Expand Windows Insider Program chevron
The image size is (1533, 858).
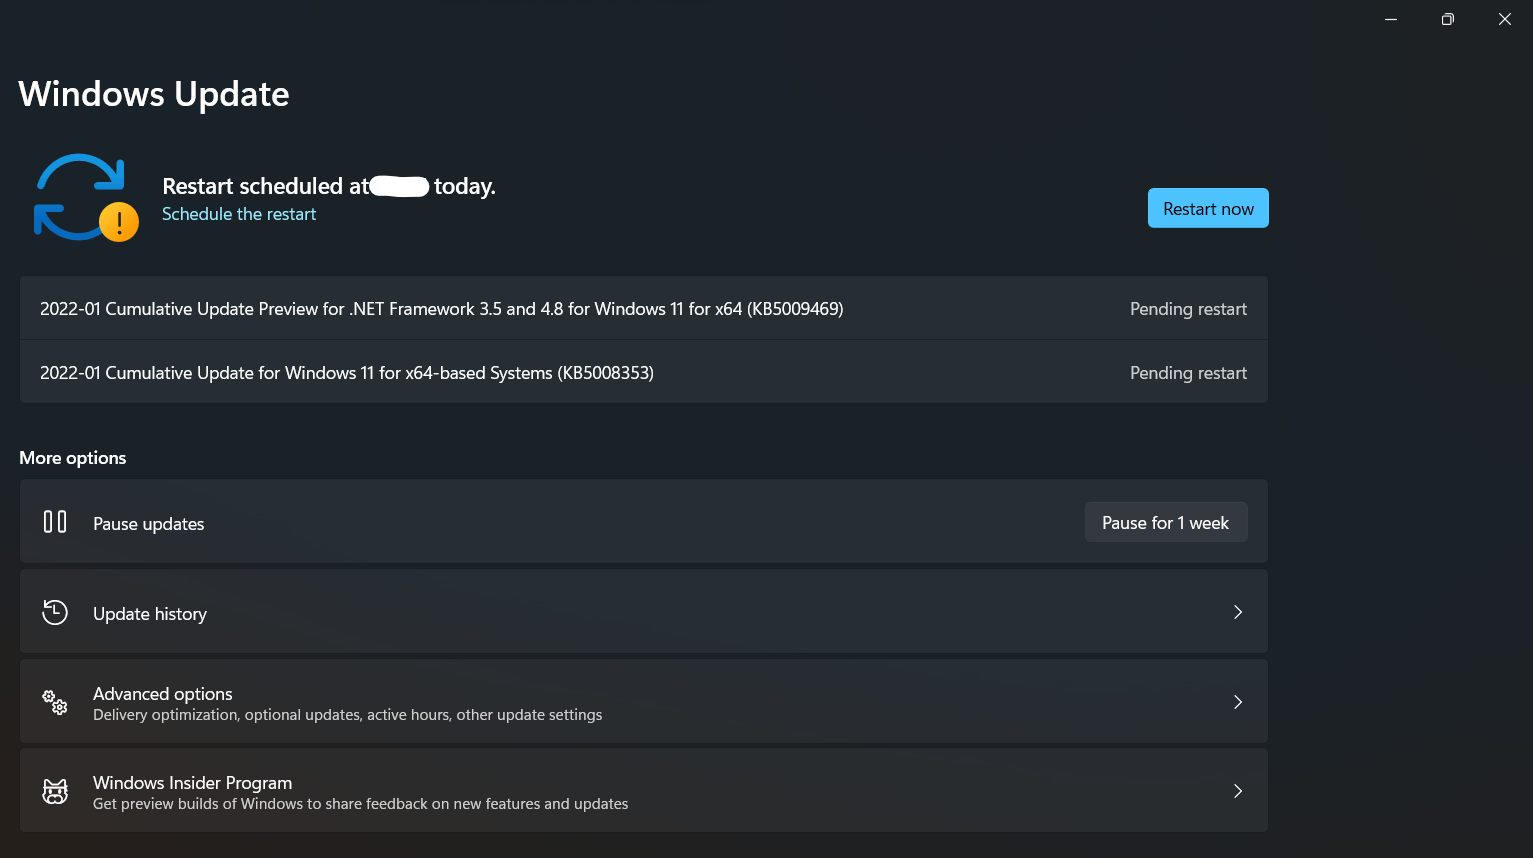(1238, 791)
